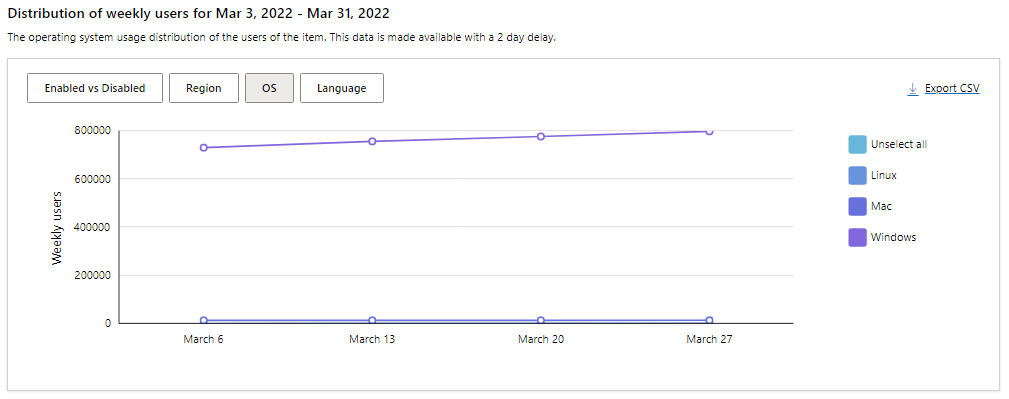Viewport: 1009px width, 399px height.
Task: Select the Windows data point for March 13
Action: (x=372, y=141)
